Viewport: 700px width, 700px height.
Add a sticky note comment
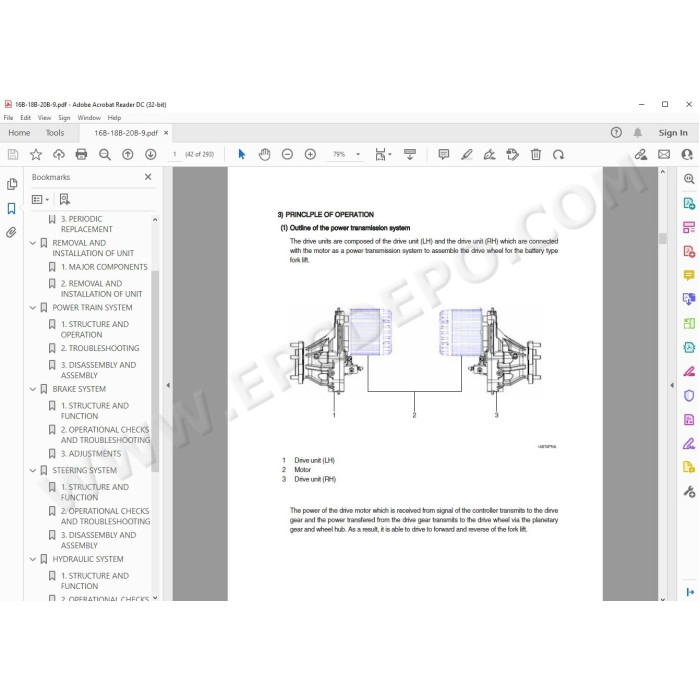click(x=443, y=154)
